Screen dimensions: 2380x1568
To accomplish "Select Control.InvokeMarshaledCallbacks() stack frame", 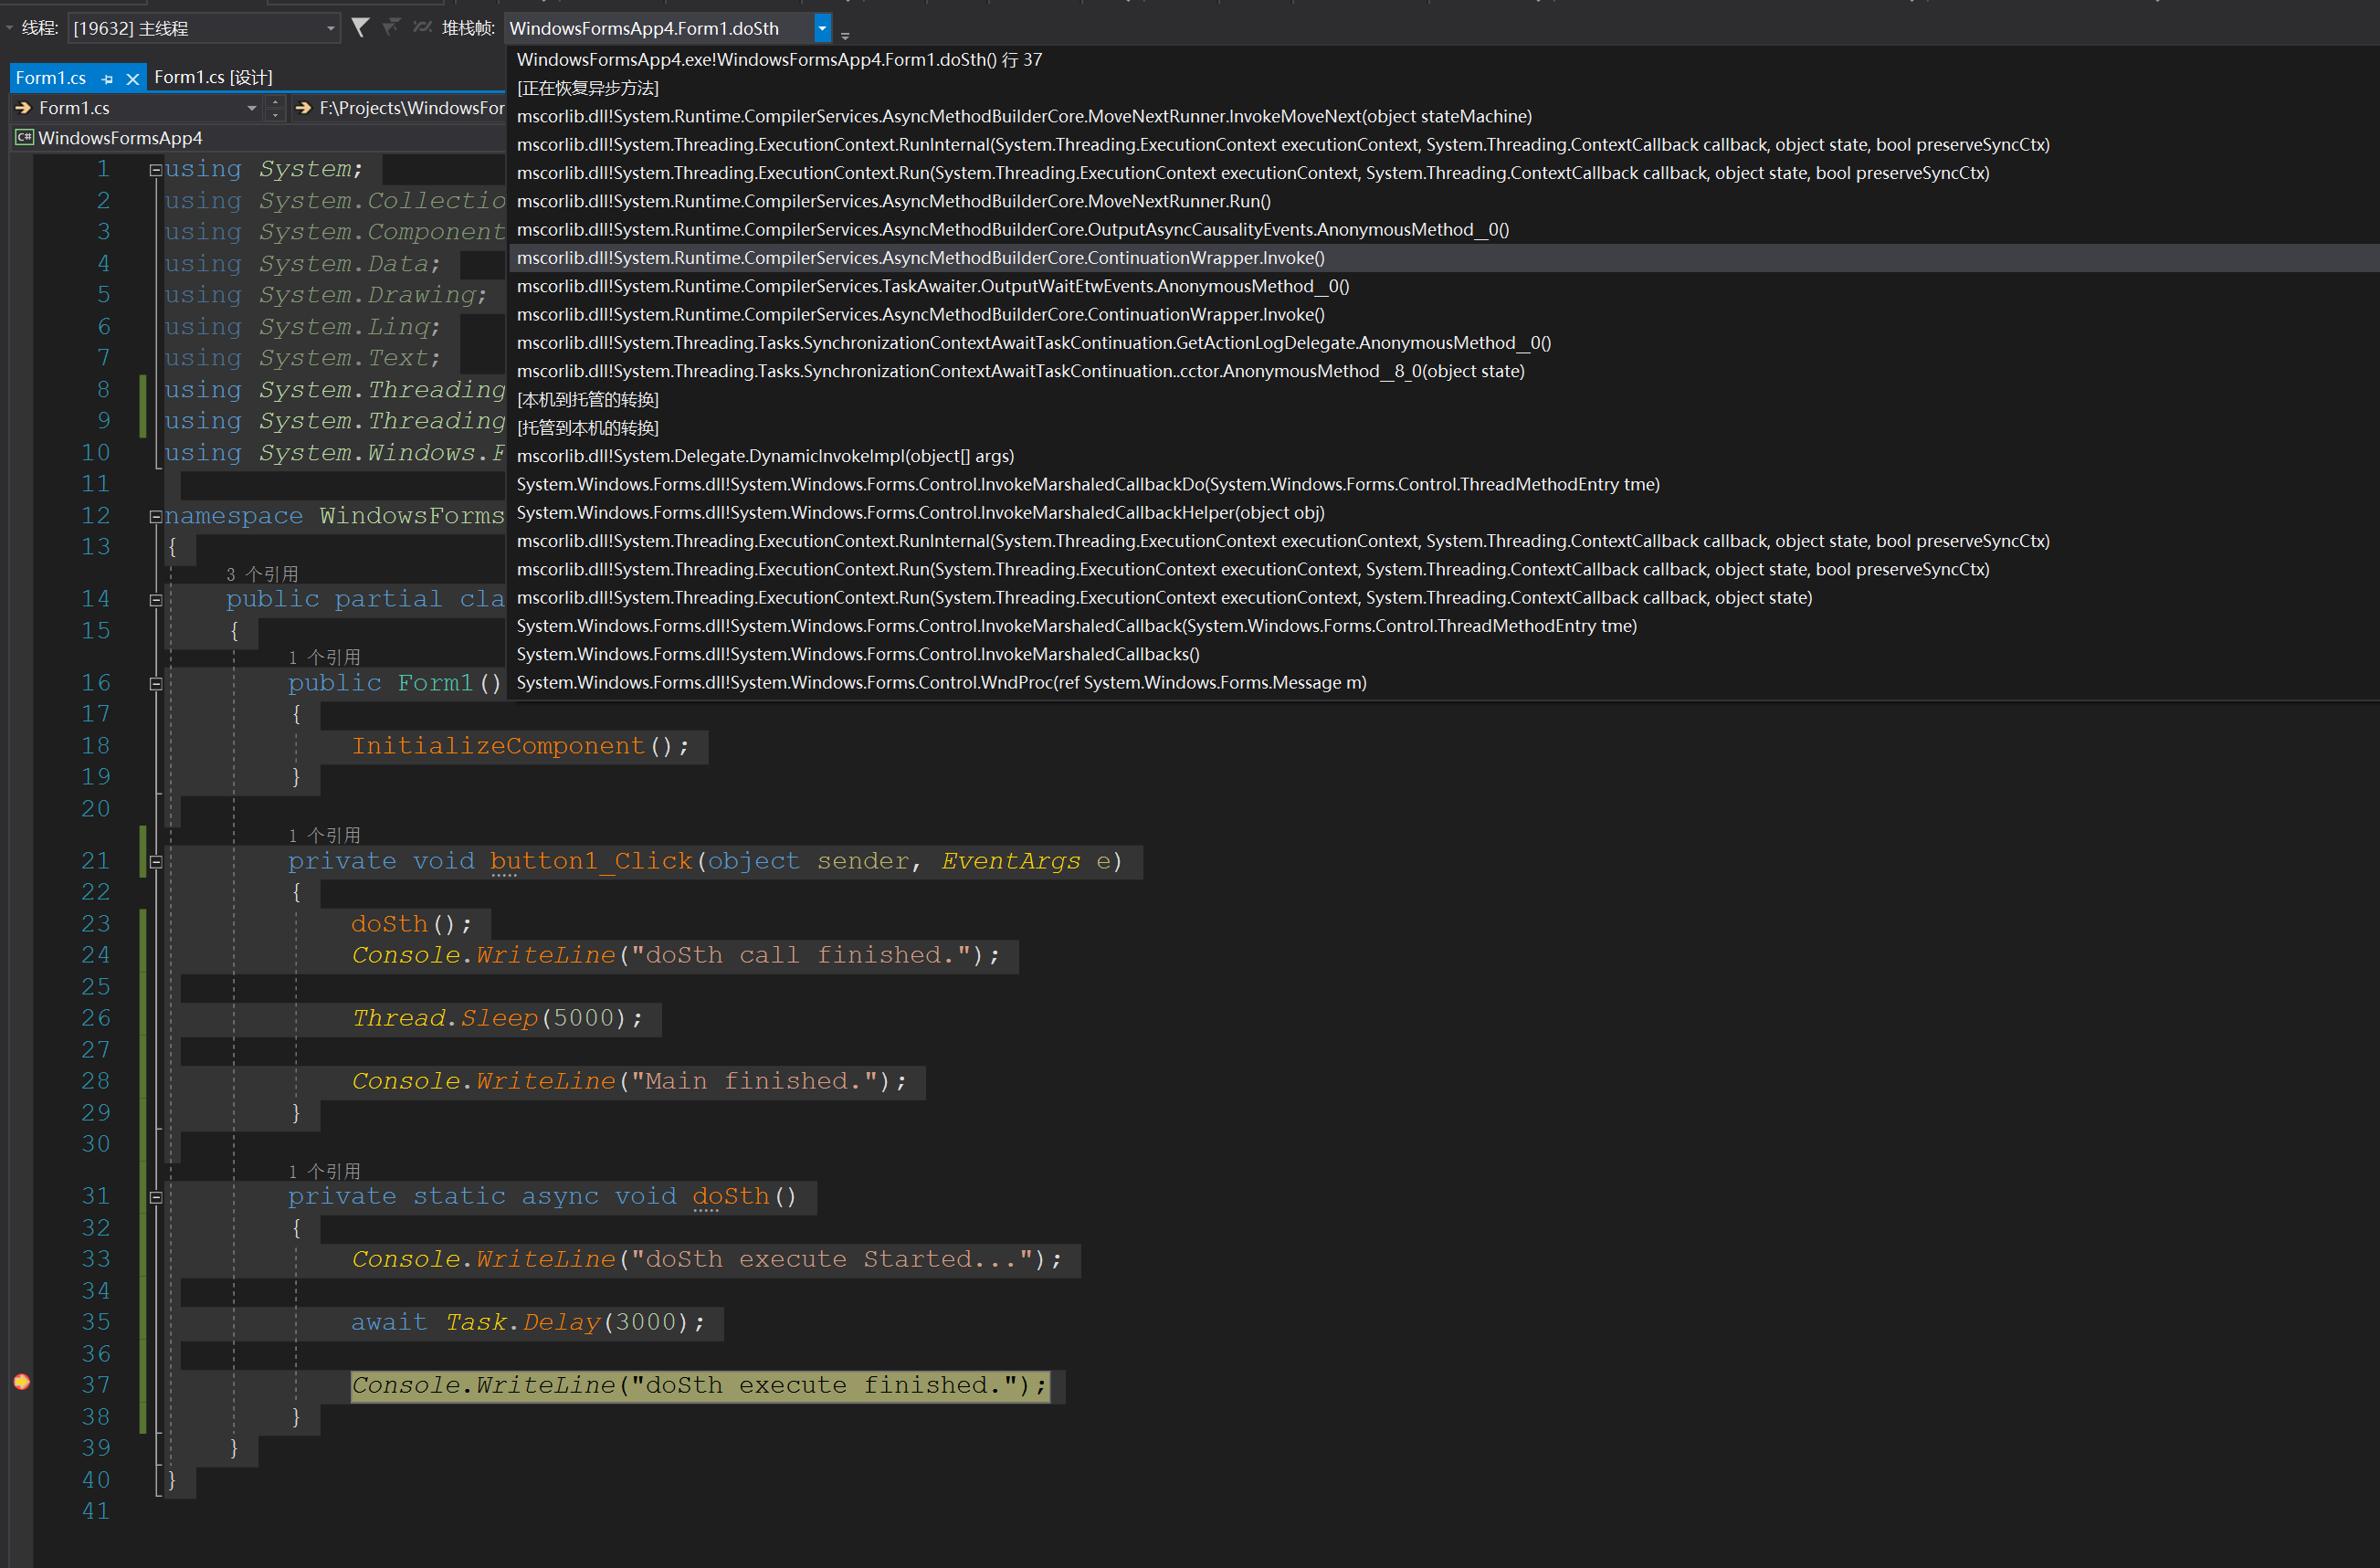I will pyautogui.click(x=858, y=654).
